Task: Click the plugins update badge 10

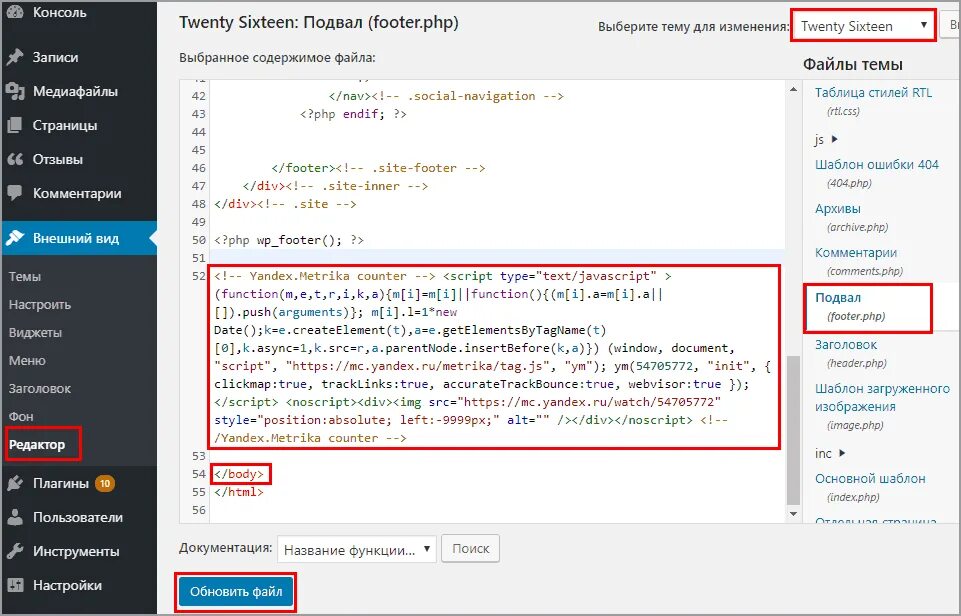Action: [105, 484]
